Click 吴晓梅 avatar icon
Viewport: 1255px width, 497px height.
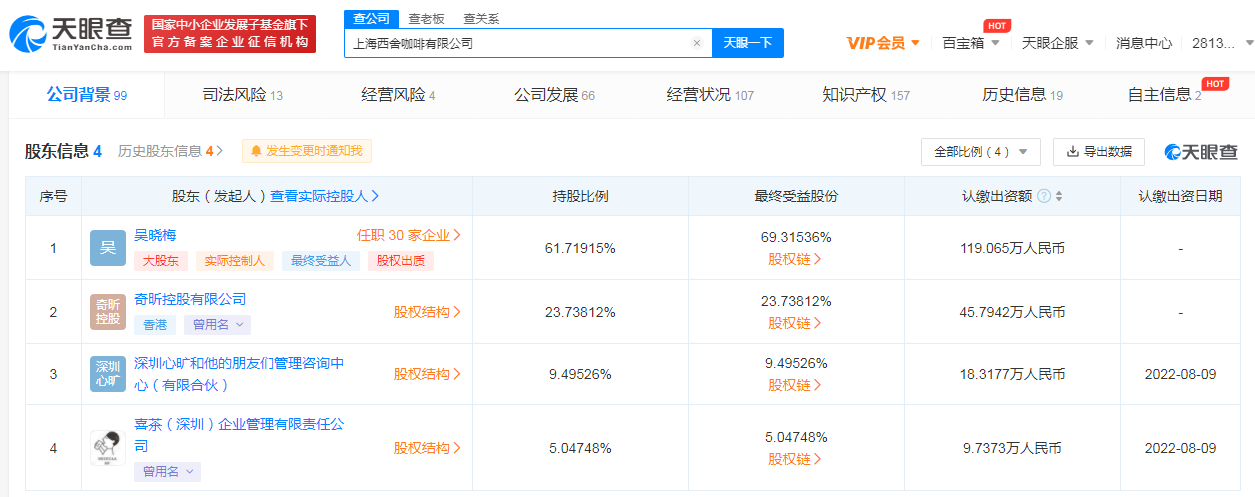108,248
